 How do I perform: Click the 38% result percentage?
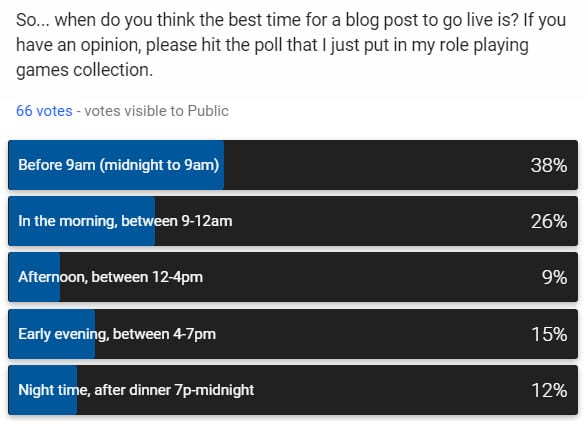(548, 165)
